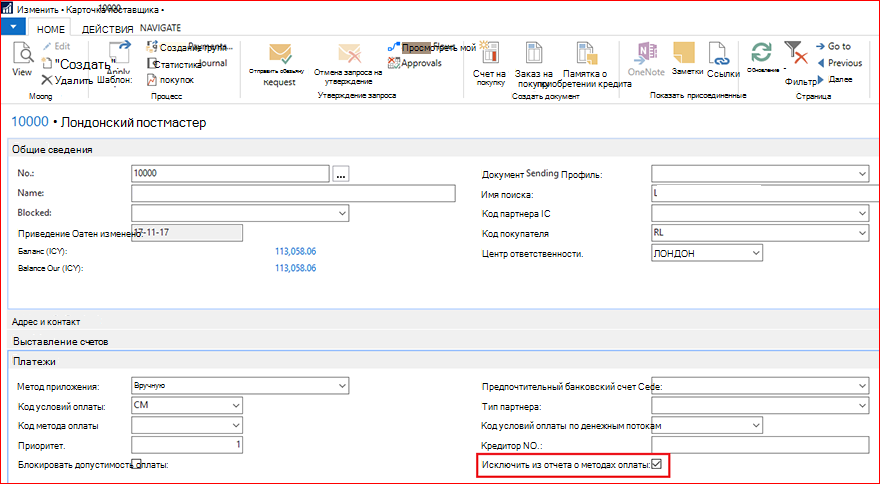Screen dimensions: 880x484
Task: Refresh page with Обновление icon
Action: point(762,54)
